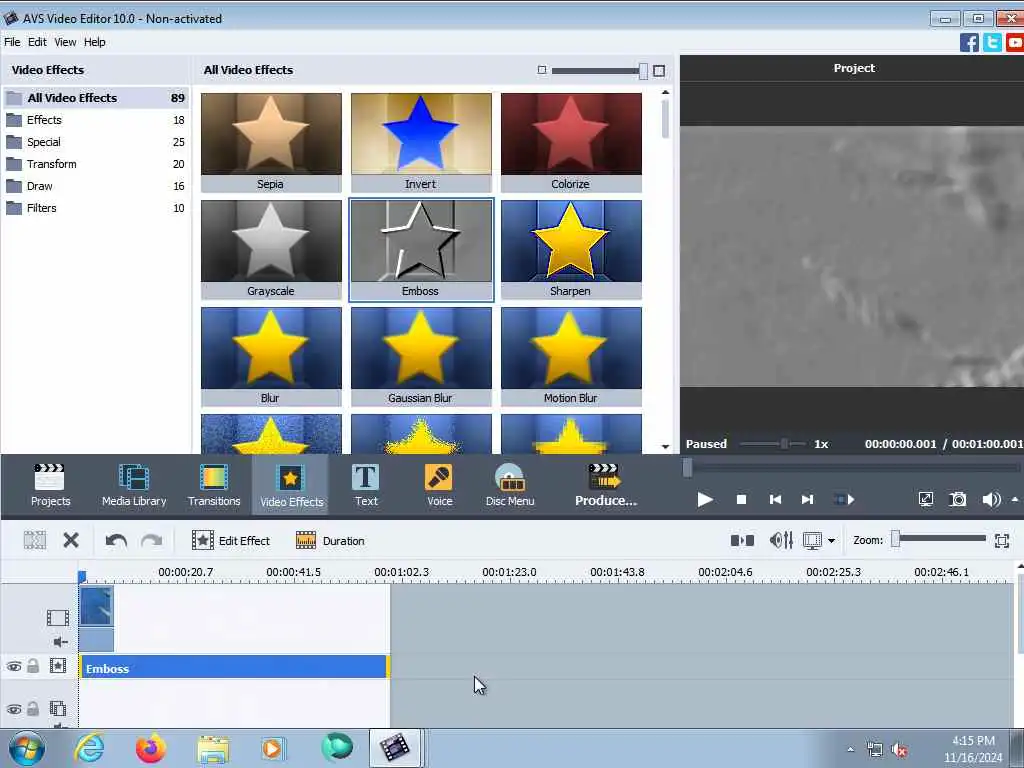This screenshot has height=768, width=1024.
Task: Click the video effects track star icon
Action: pos(57,666)
